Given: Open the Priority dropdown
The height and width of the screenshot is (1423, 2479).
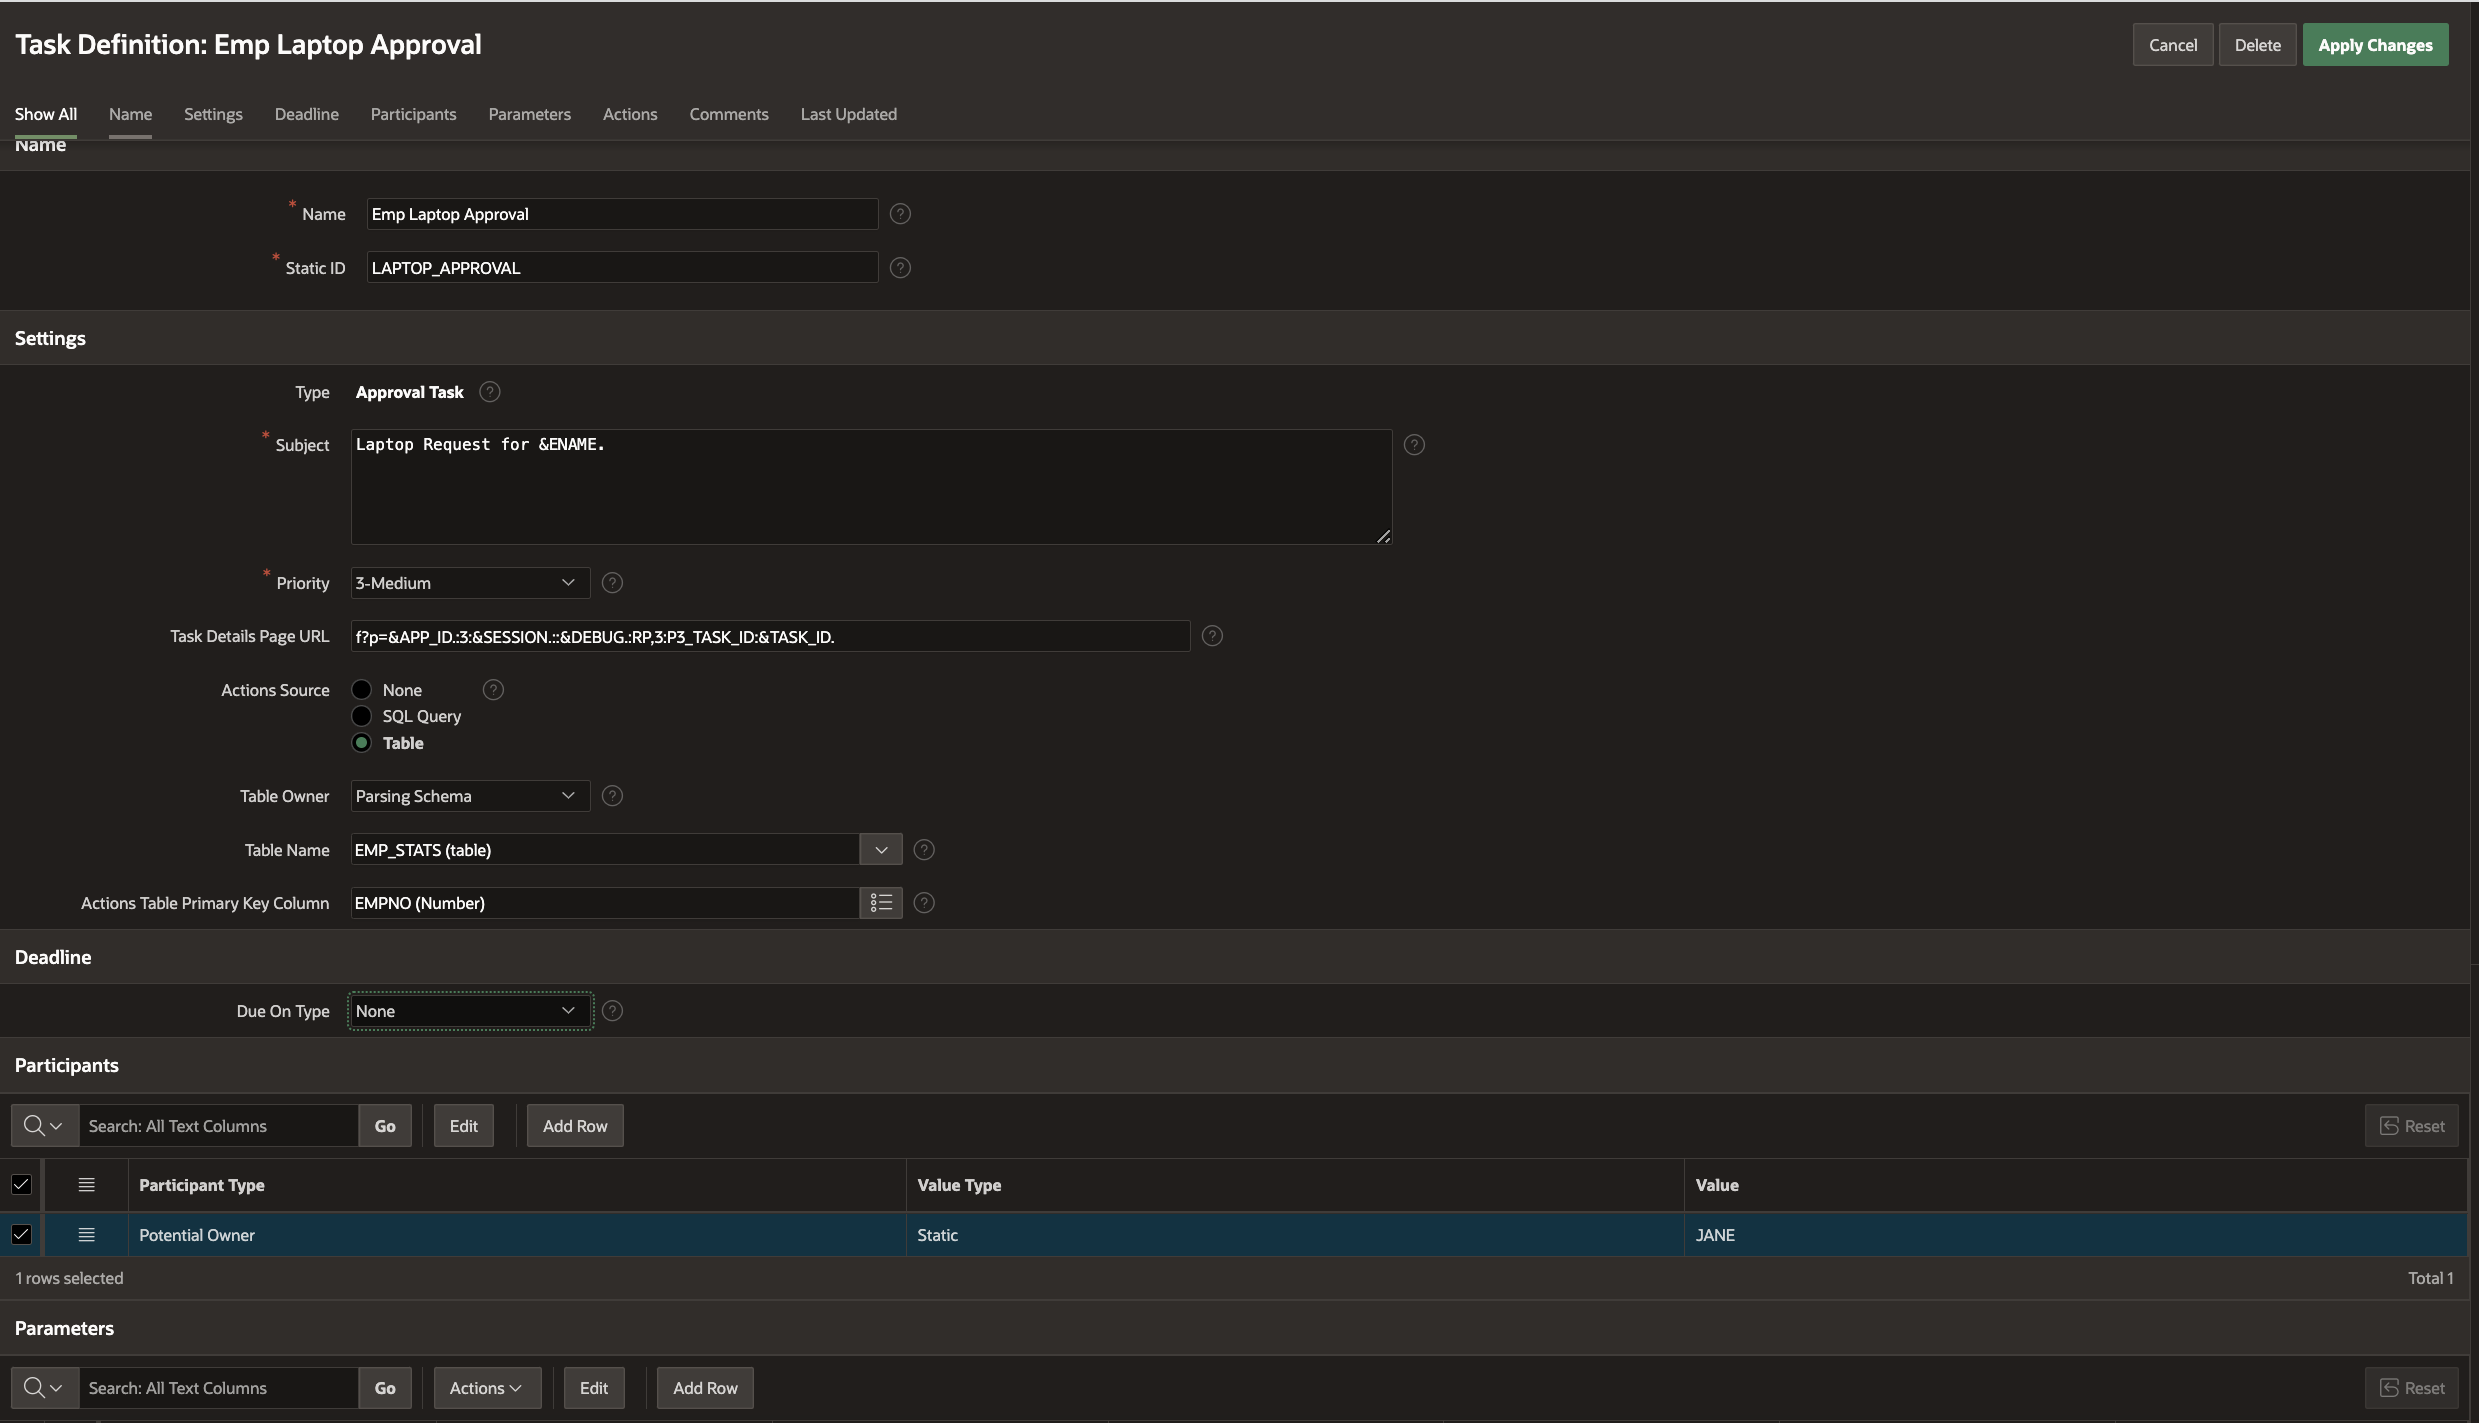Looking at the screenshot, I should click(x=469, y=583).
